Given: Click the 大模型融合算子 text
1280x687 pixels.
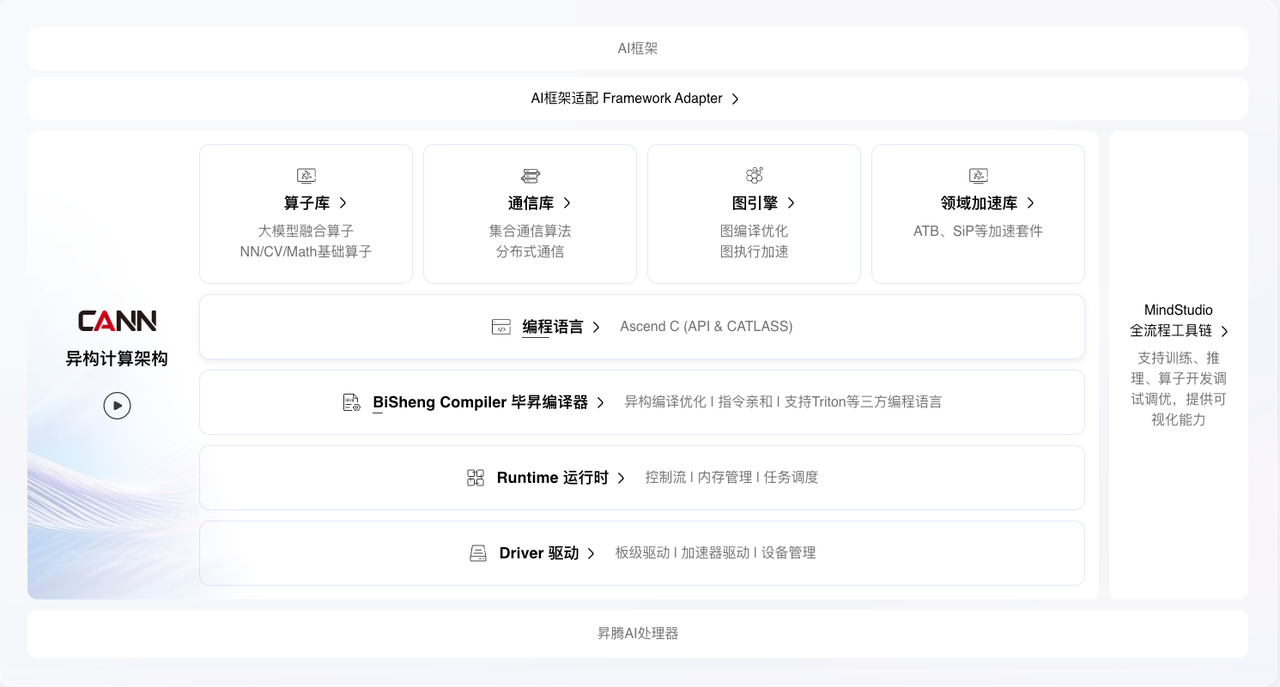Looking at the screenshot, I should (x=306, y=231).
